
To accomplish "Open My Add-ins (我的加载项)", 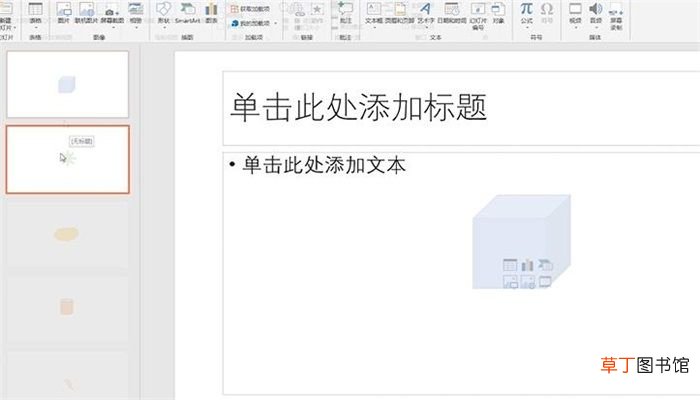I will (250, 23).
